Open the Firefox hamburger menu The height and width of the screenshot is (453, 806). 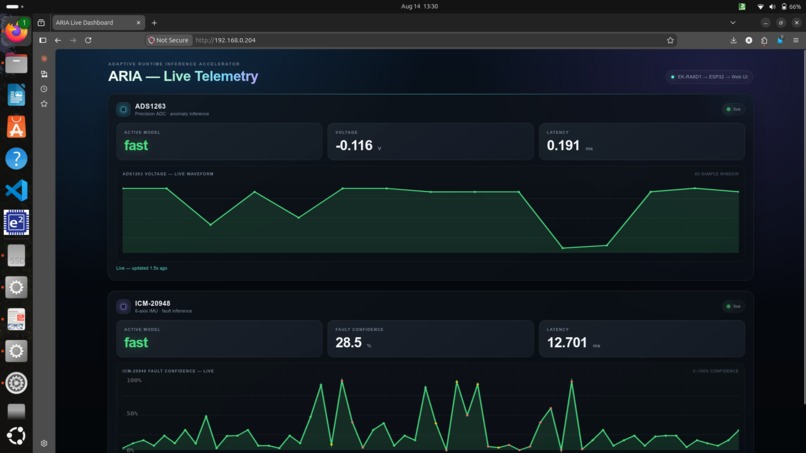coord(796,40)
